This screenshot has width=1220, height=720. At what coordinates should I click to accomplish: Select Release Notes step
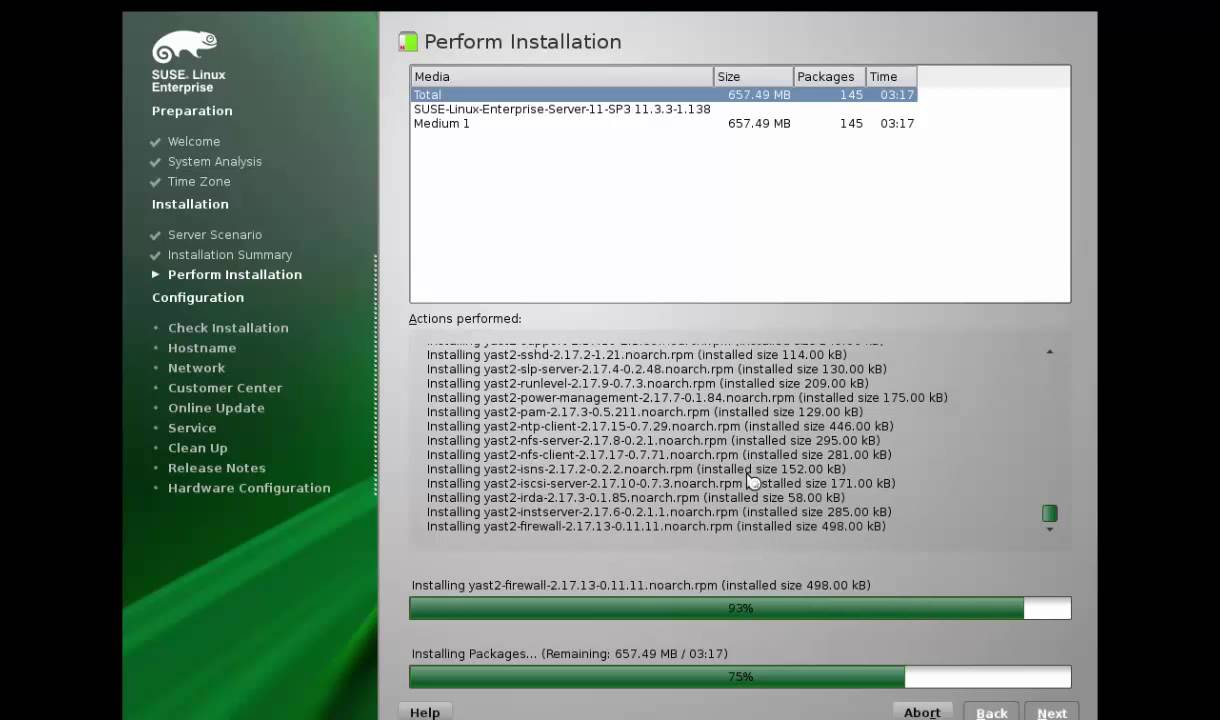tap(217, 468)
